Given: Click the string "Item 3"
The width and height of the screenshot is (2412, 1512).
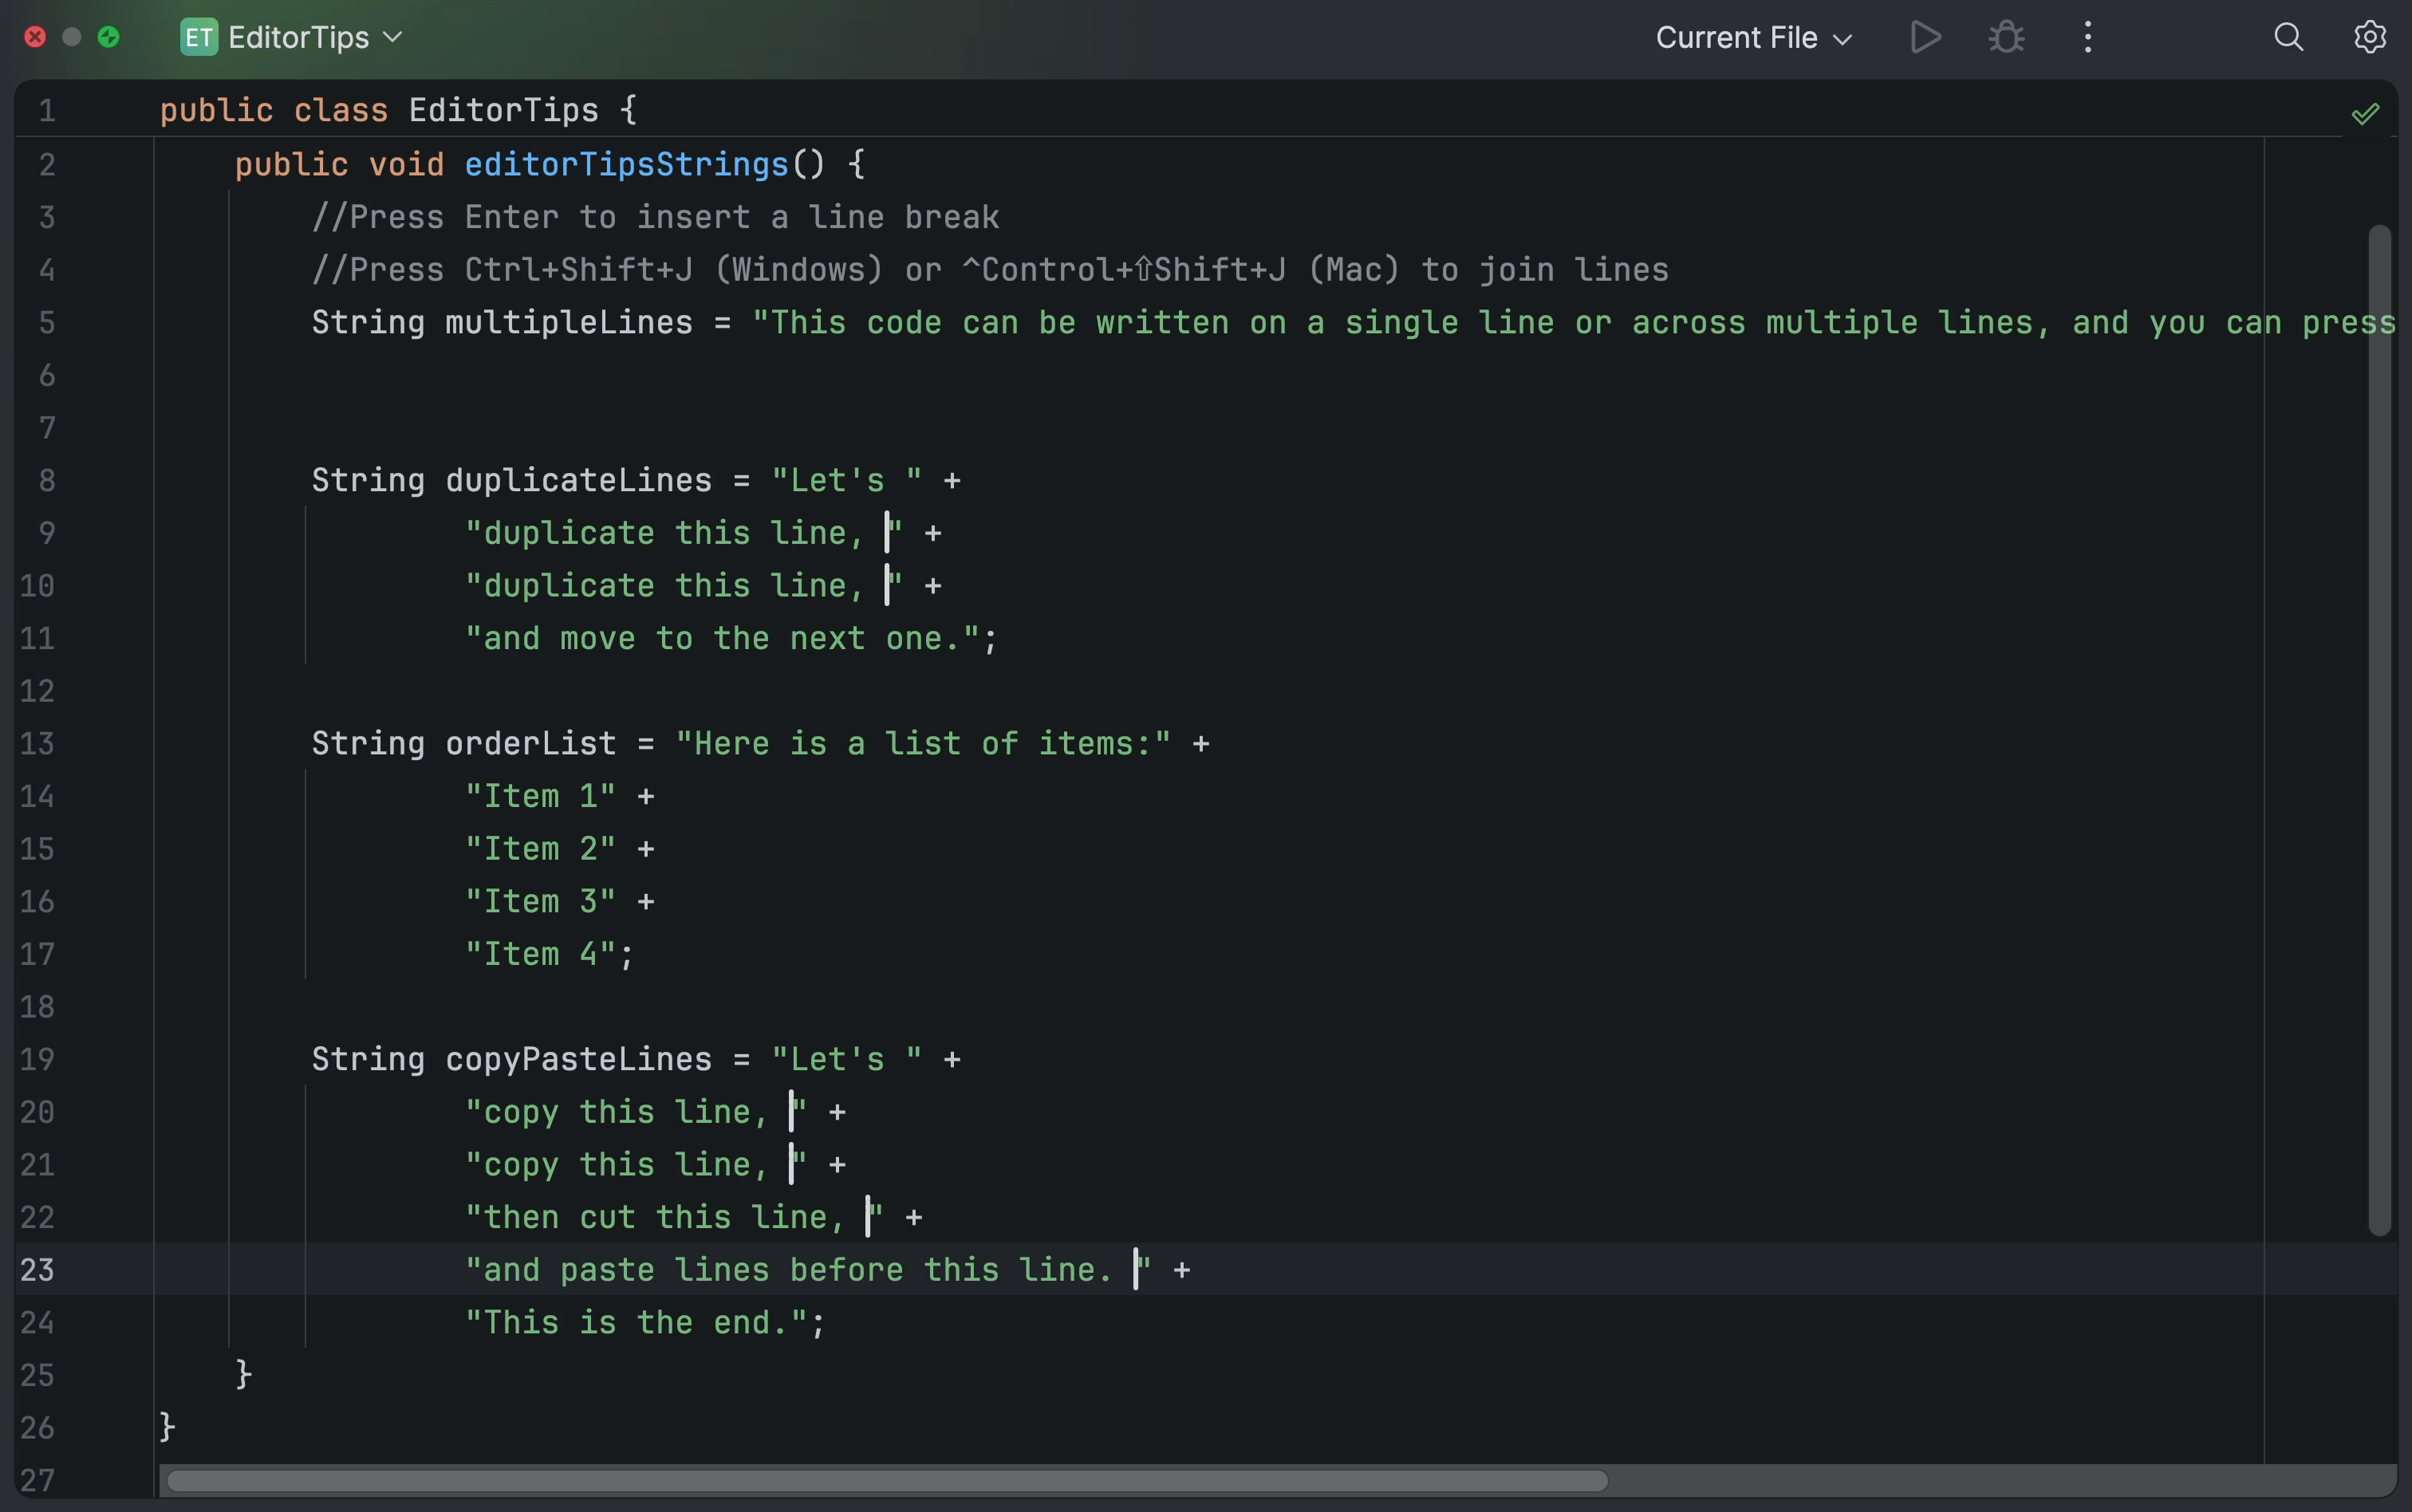Looking at the screenshot, I should tap(540, 902).
